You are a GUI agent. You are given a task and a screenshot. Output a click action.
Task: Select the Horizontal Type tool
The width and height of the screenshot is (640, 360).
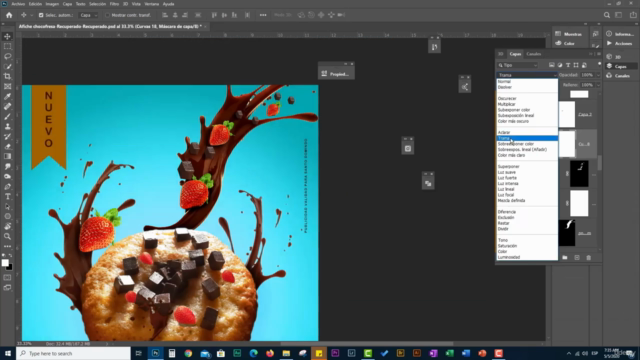pyautogui.click(x=7, y=196)
